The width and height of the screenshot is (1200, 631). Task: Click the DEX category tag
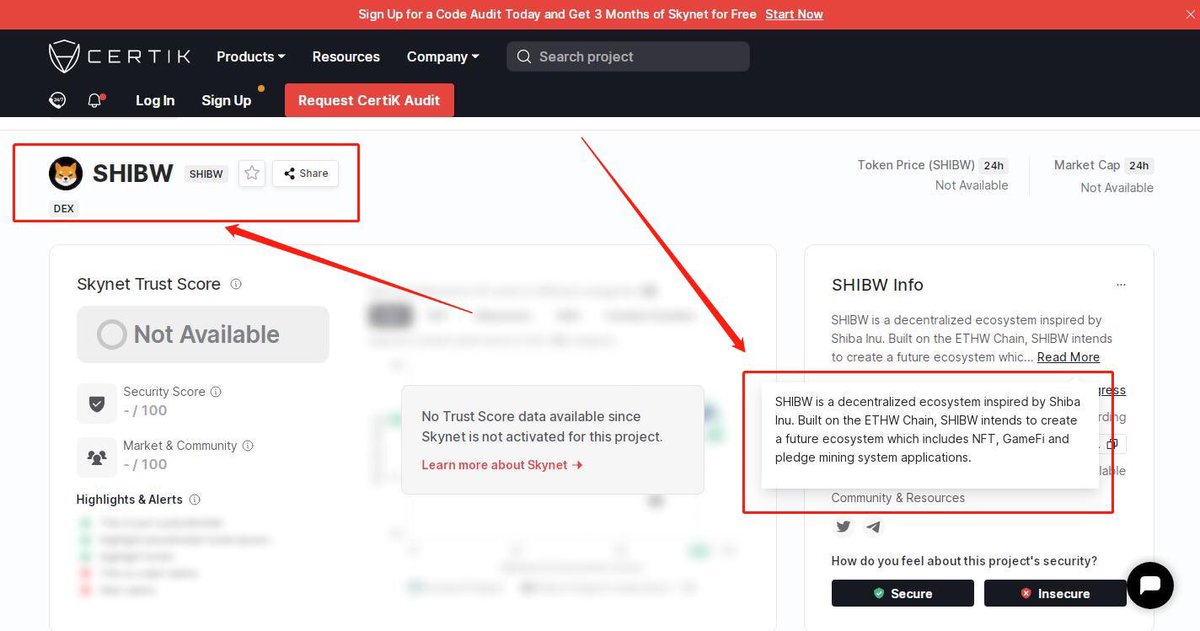click(x=64, y=209)
